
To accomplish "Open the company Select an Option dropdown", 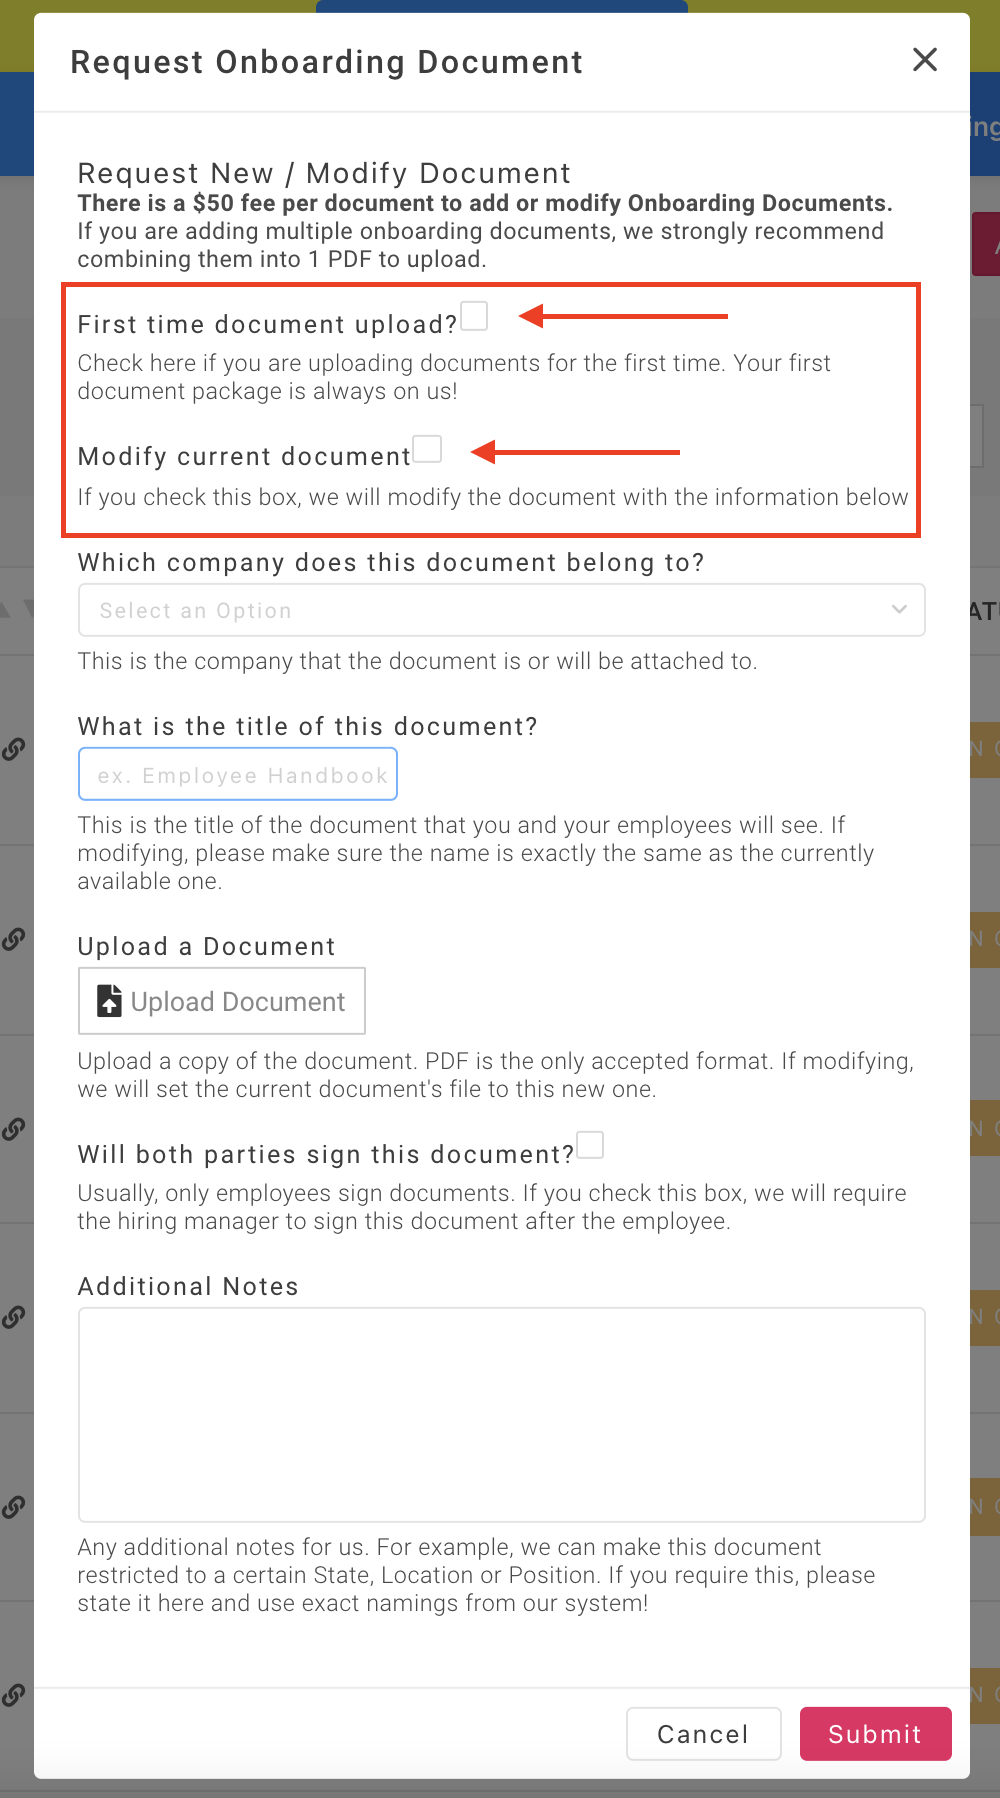I will pyautogui.click(x=501, y=610).
